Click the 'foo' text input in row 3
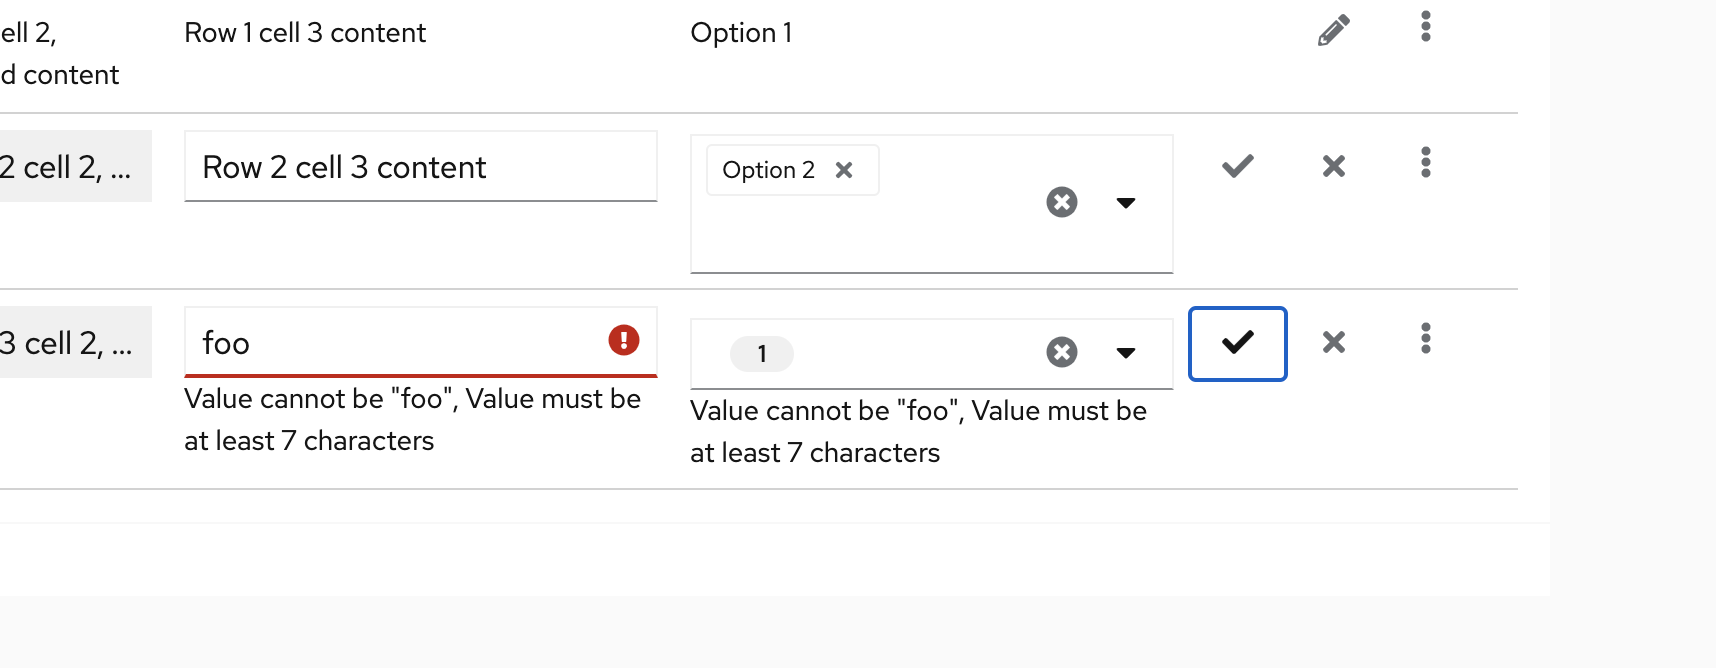 tap(420, 342)
